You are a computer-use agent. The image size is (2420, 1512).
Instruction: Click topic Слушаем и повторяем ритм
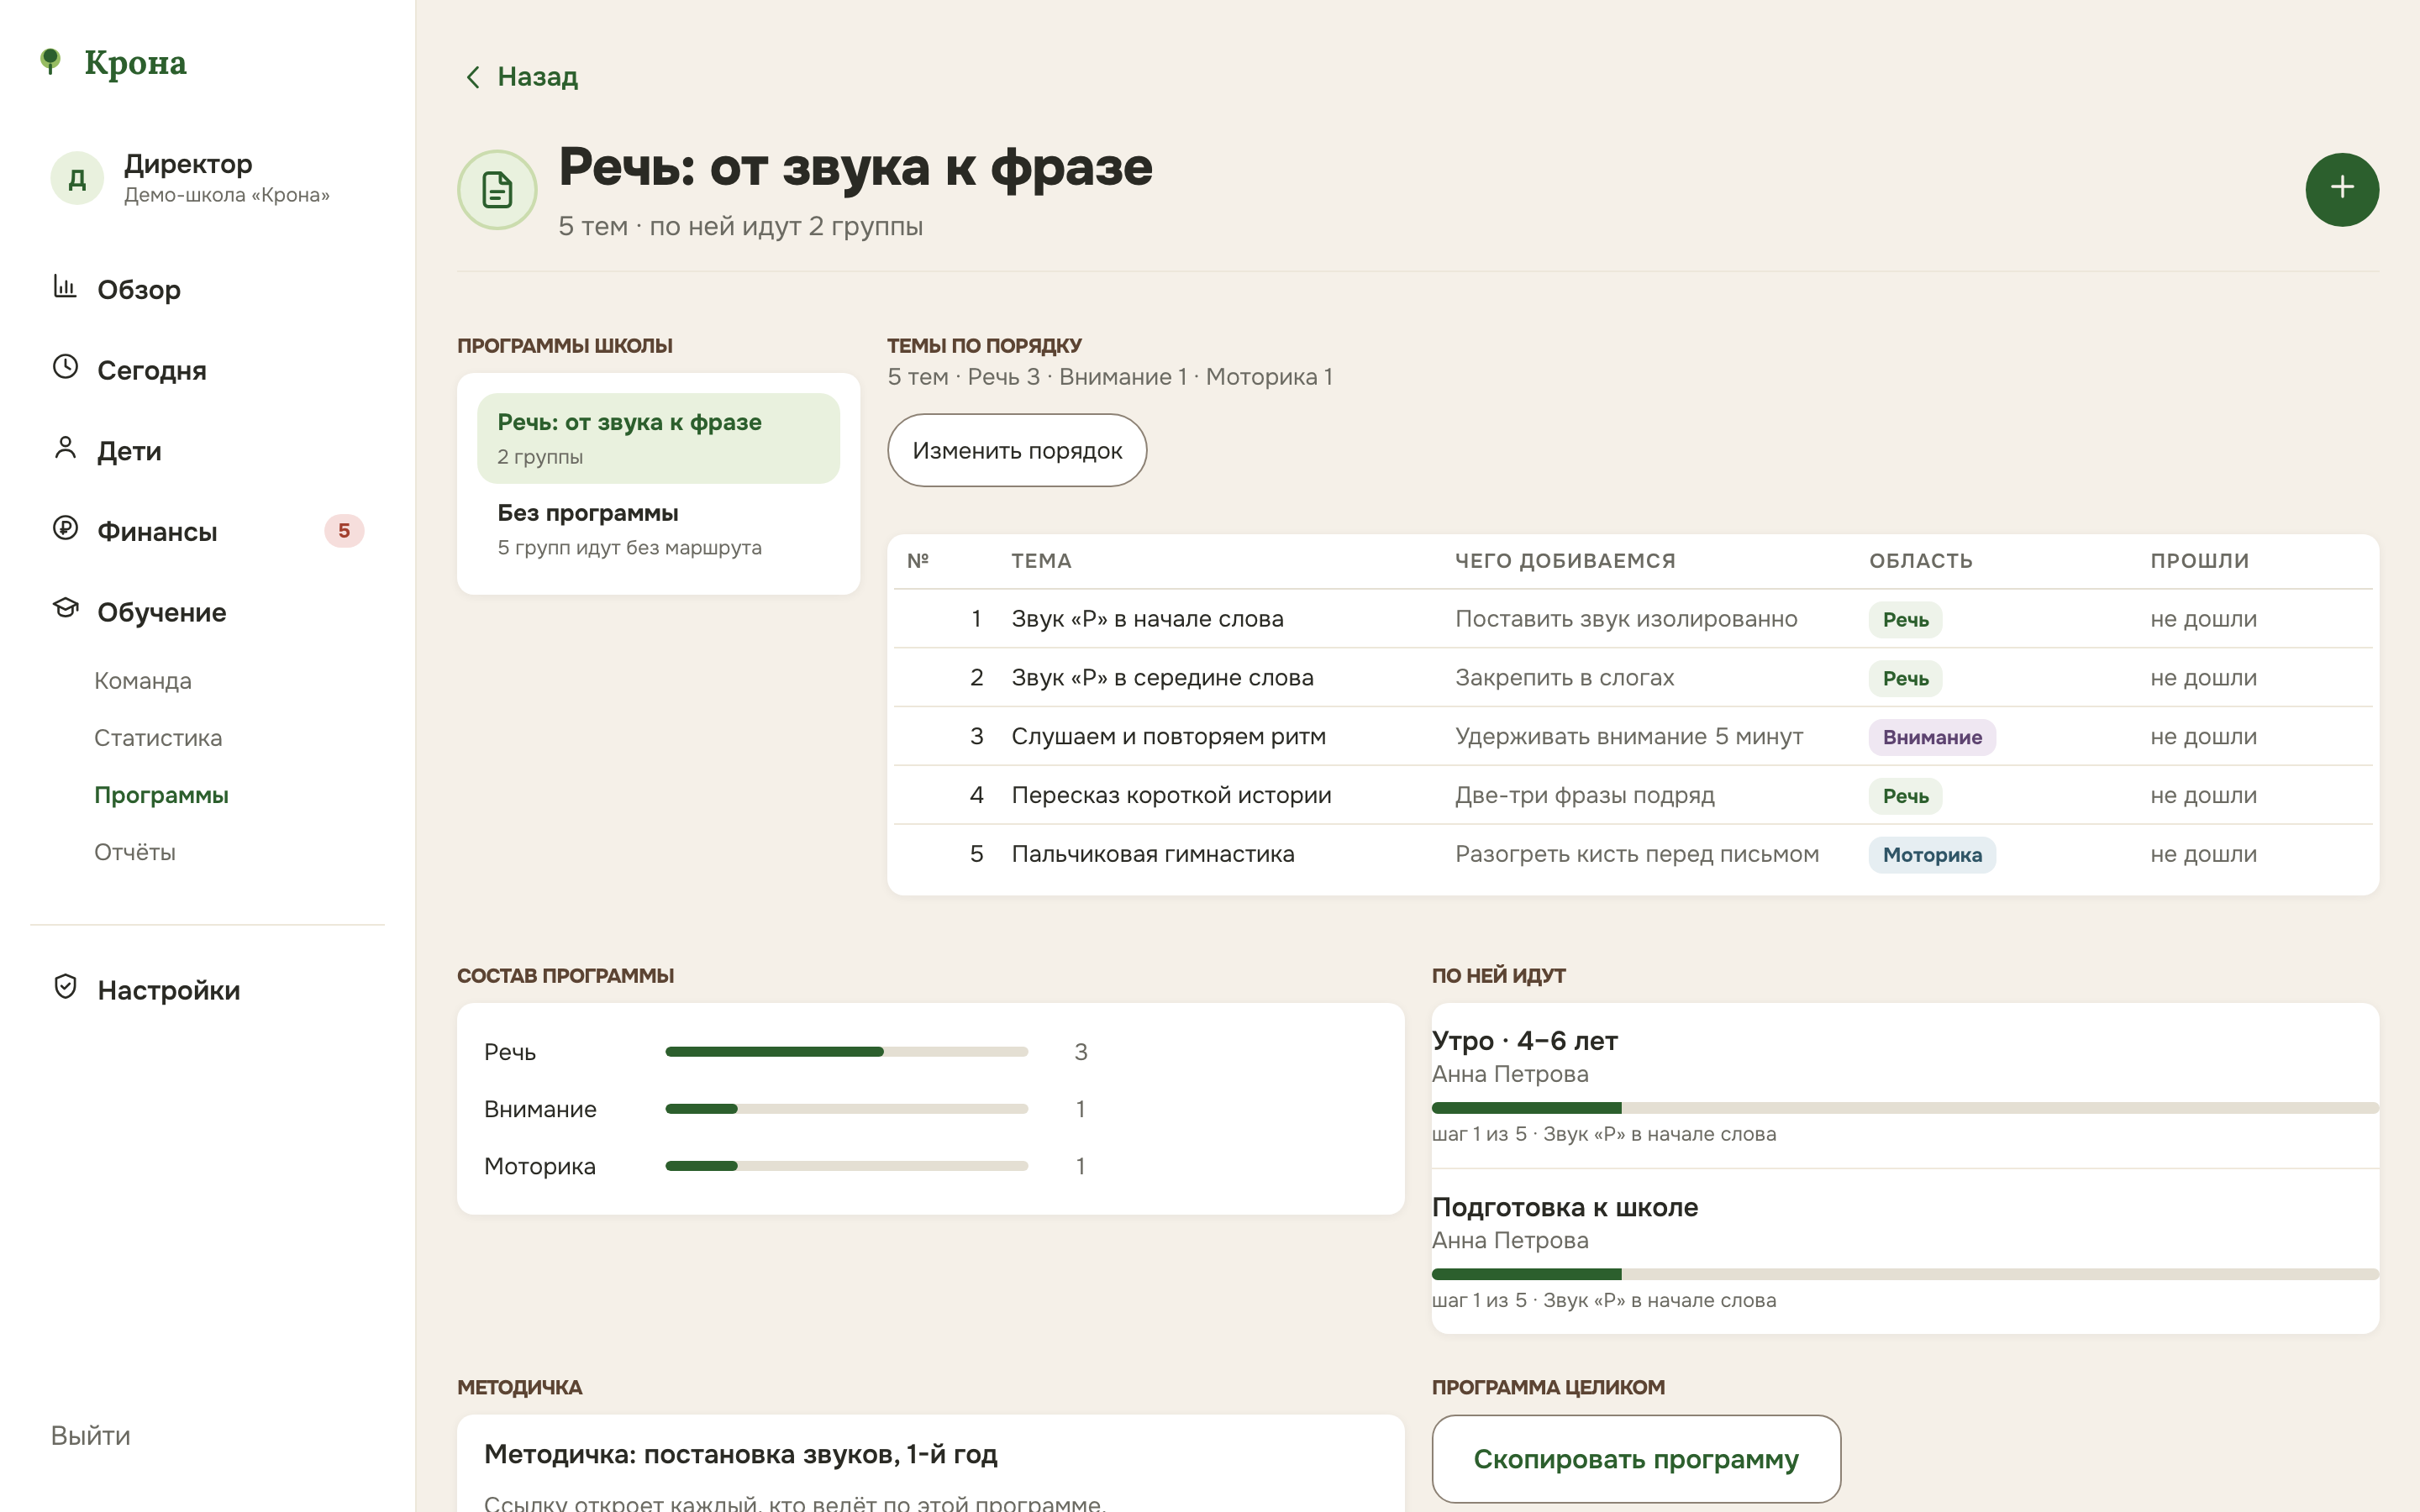(x=1168, y=737)
